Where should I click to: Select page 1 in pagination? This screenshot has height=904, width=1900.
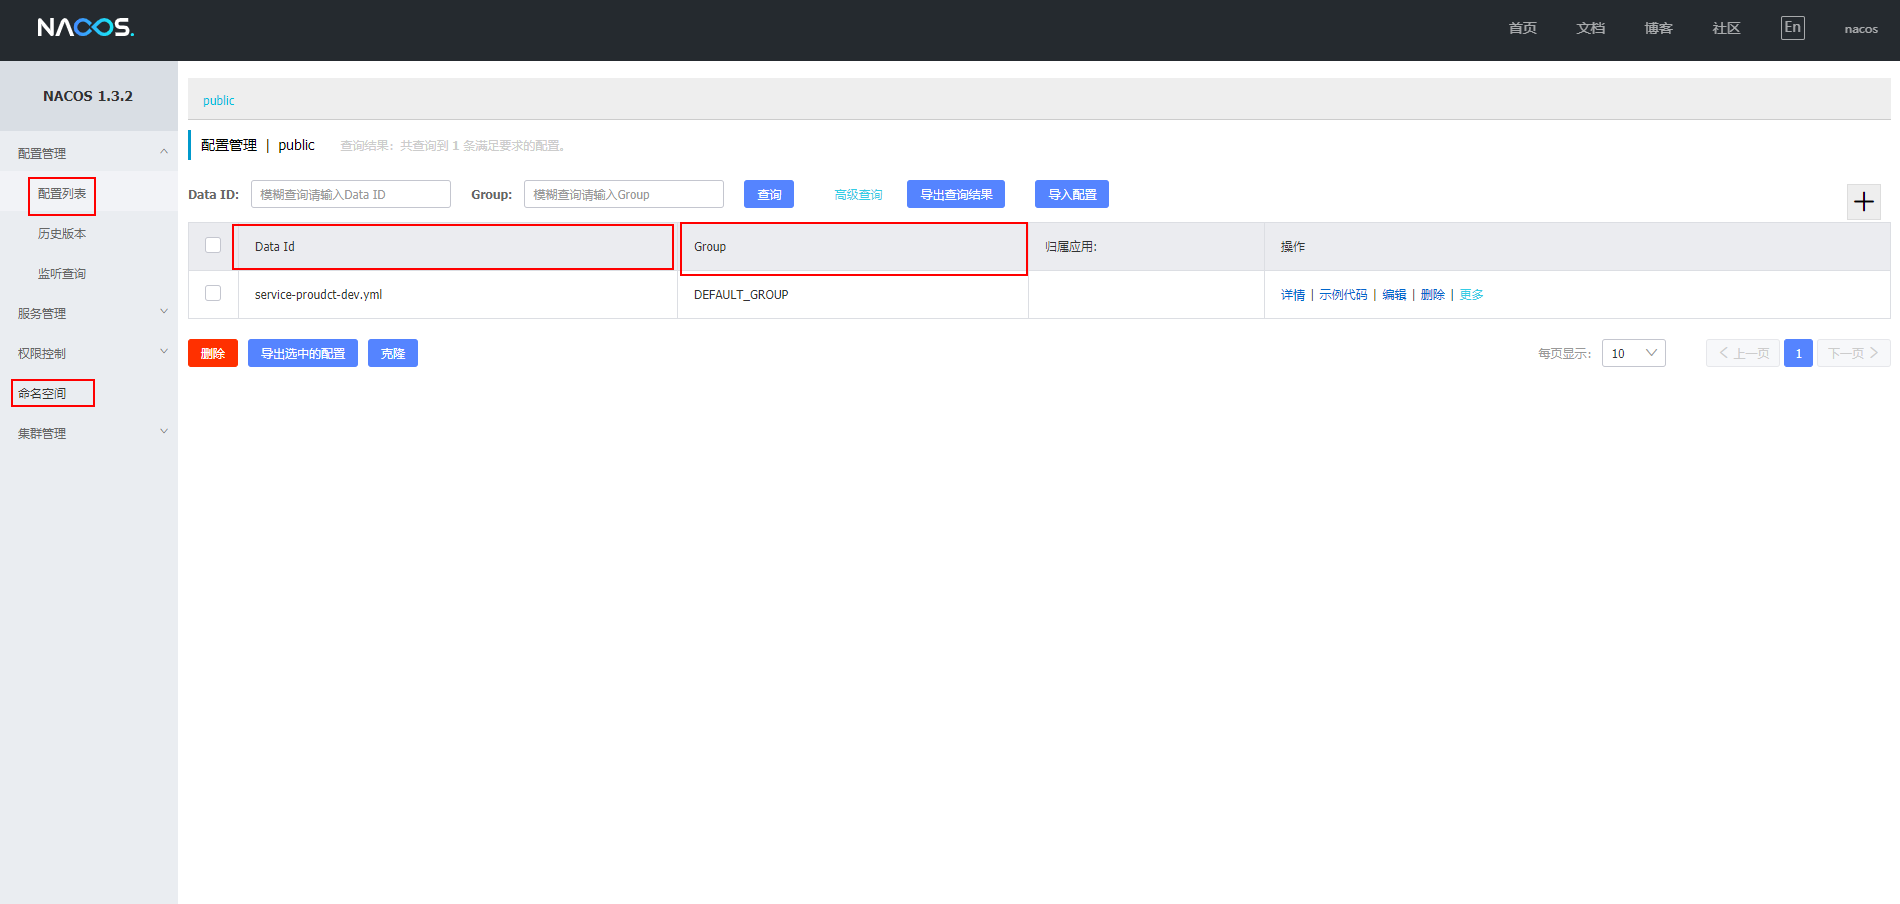click(1798, 353)
